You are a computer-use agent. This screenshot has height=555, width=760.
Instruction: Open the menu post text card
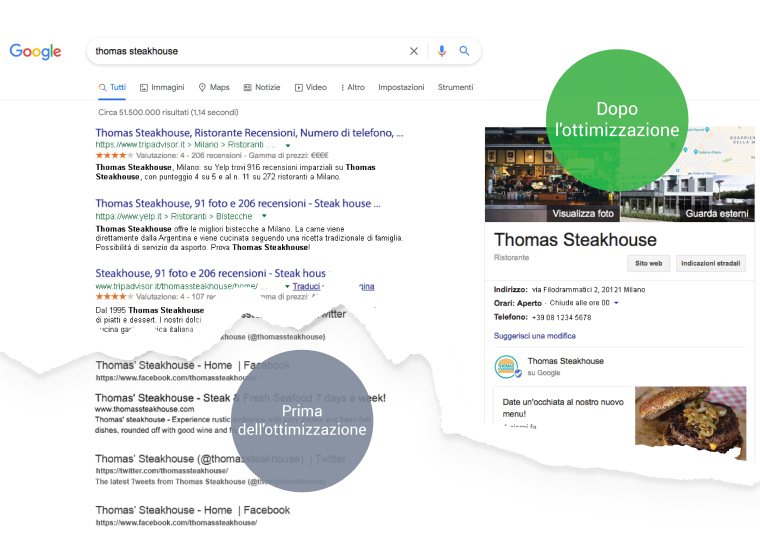[563, 408]
